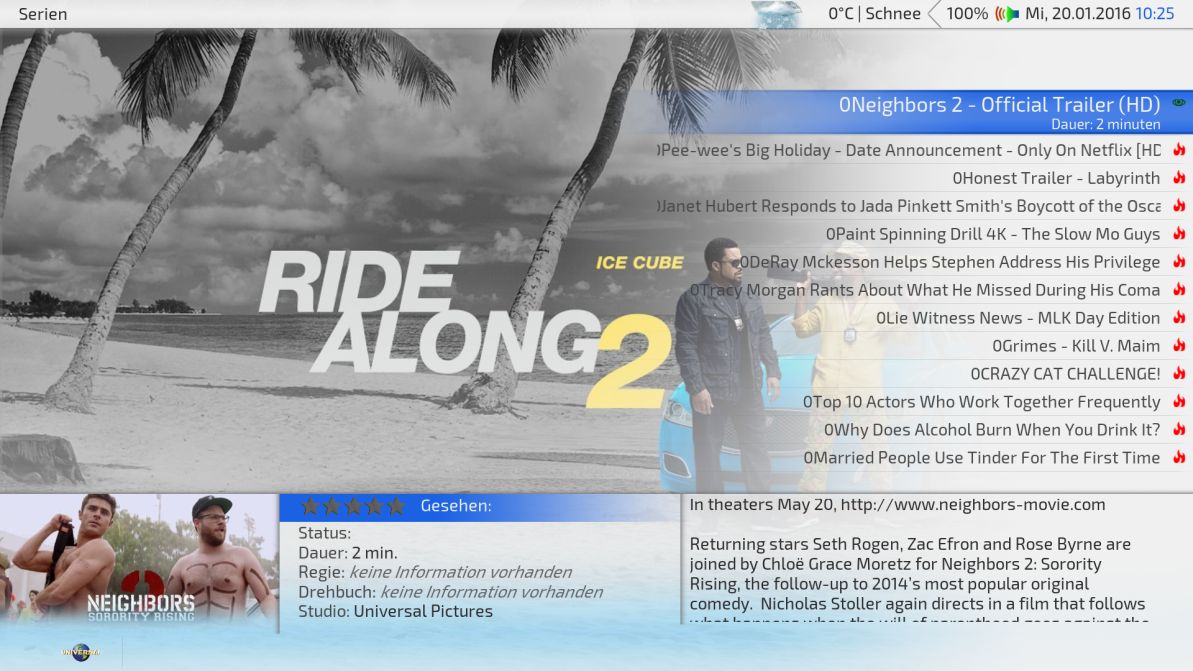Click the snow weather icon in top bar

[x=776, y=14]
